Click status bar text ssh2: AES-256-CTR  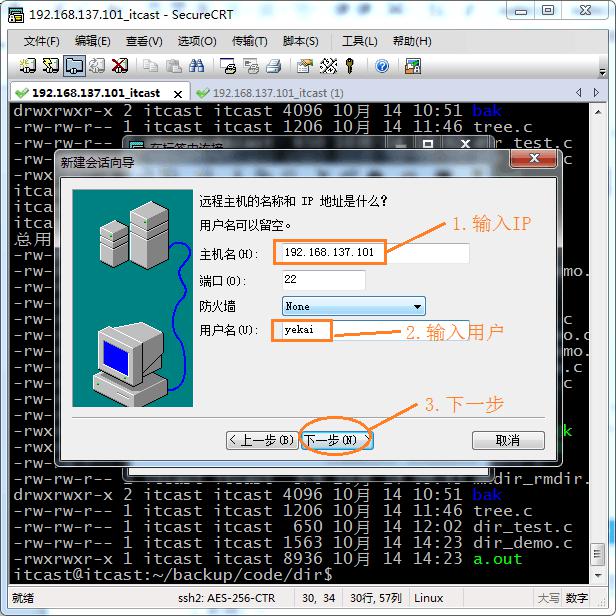[x=226, y=598]
